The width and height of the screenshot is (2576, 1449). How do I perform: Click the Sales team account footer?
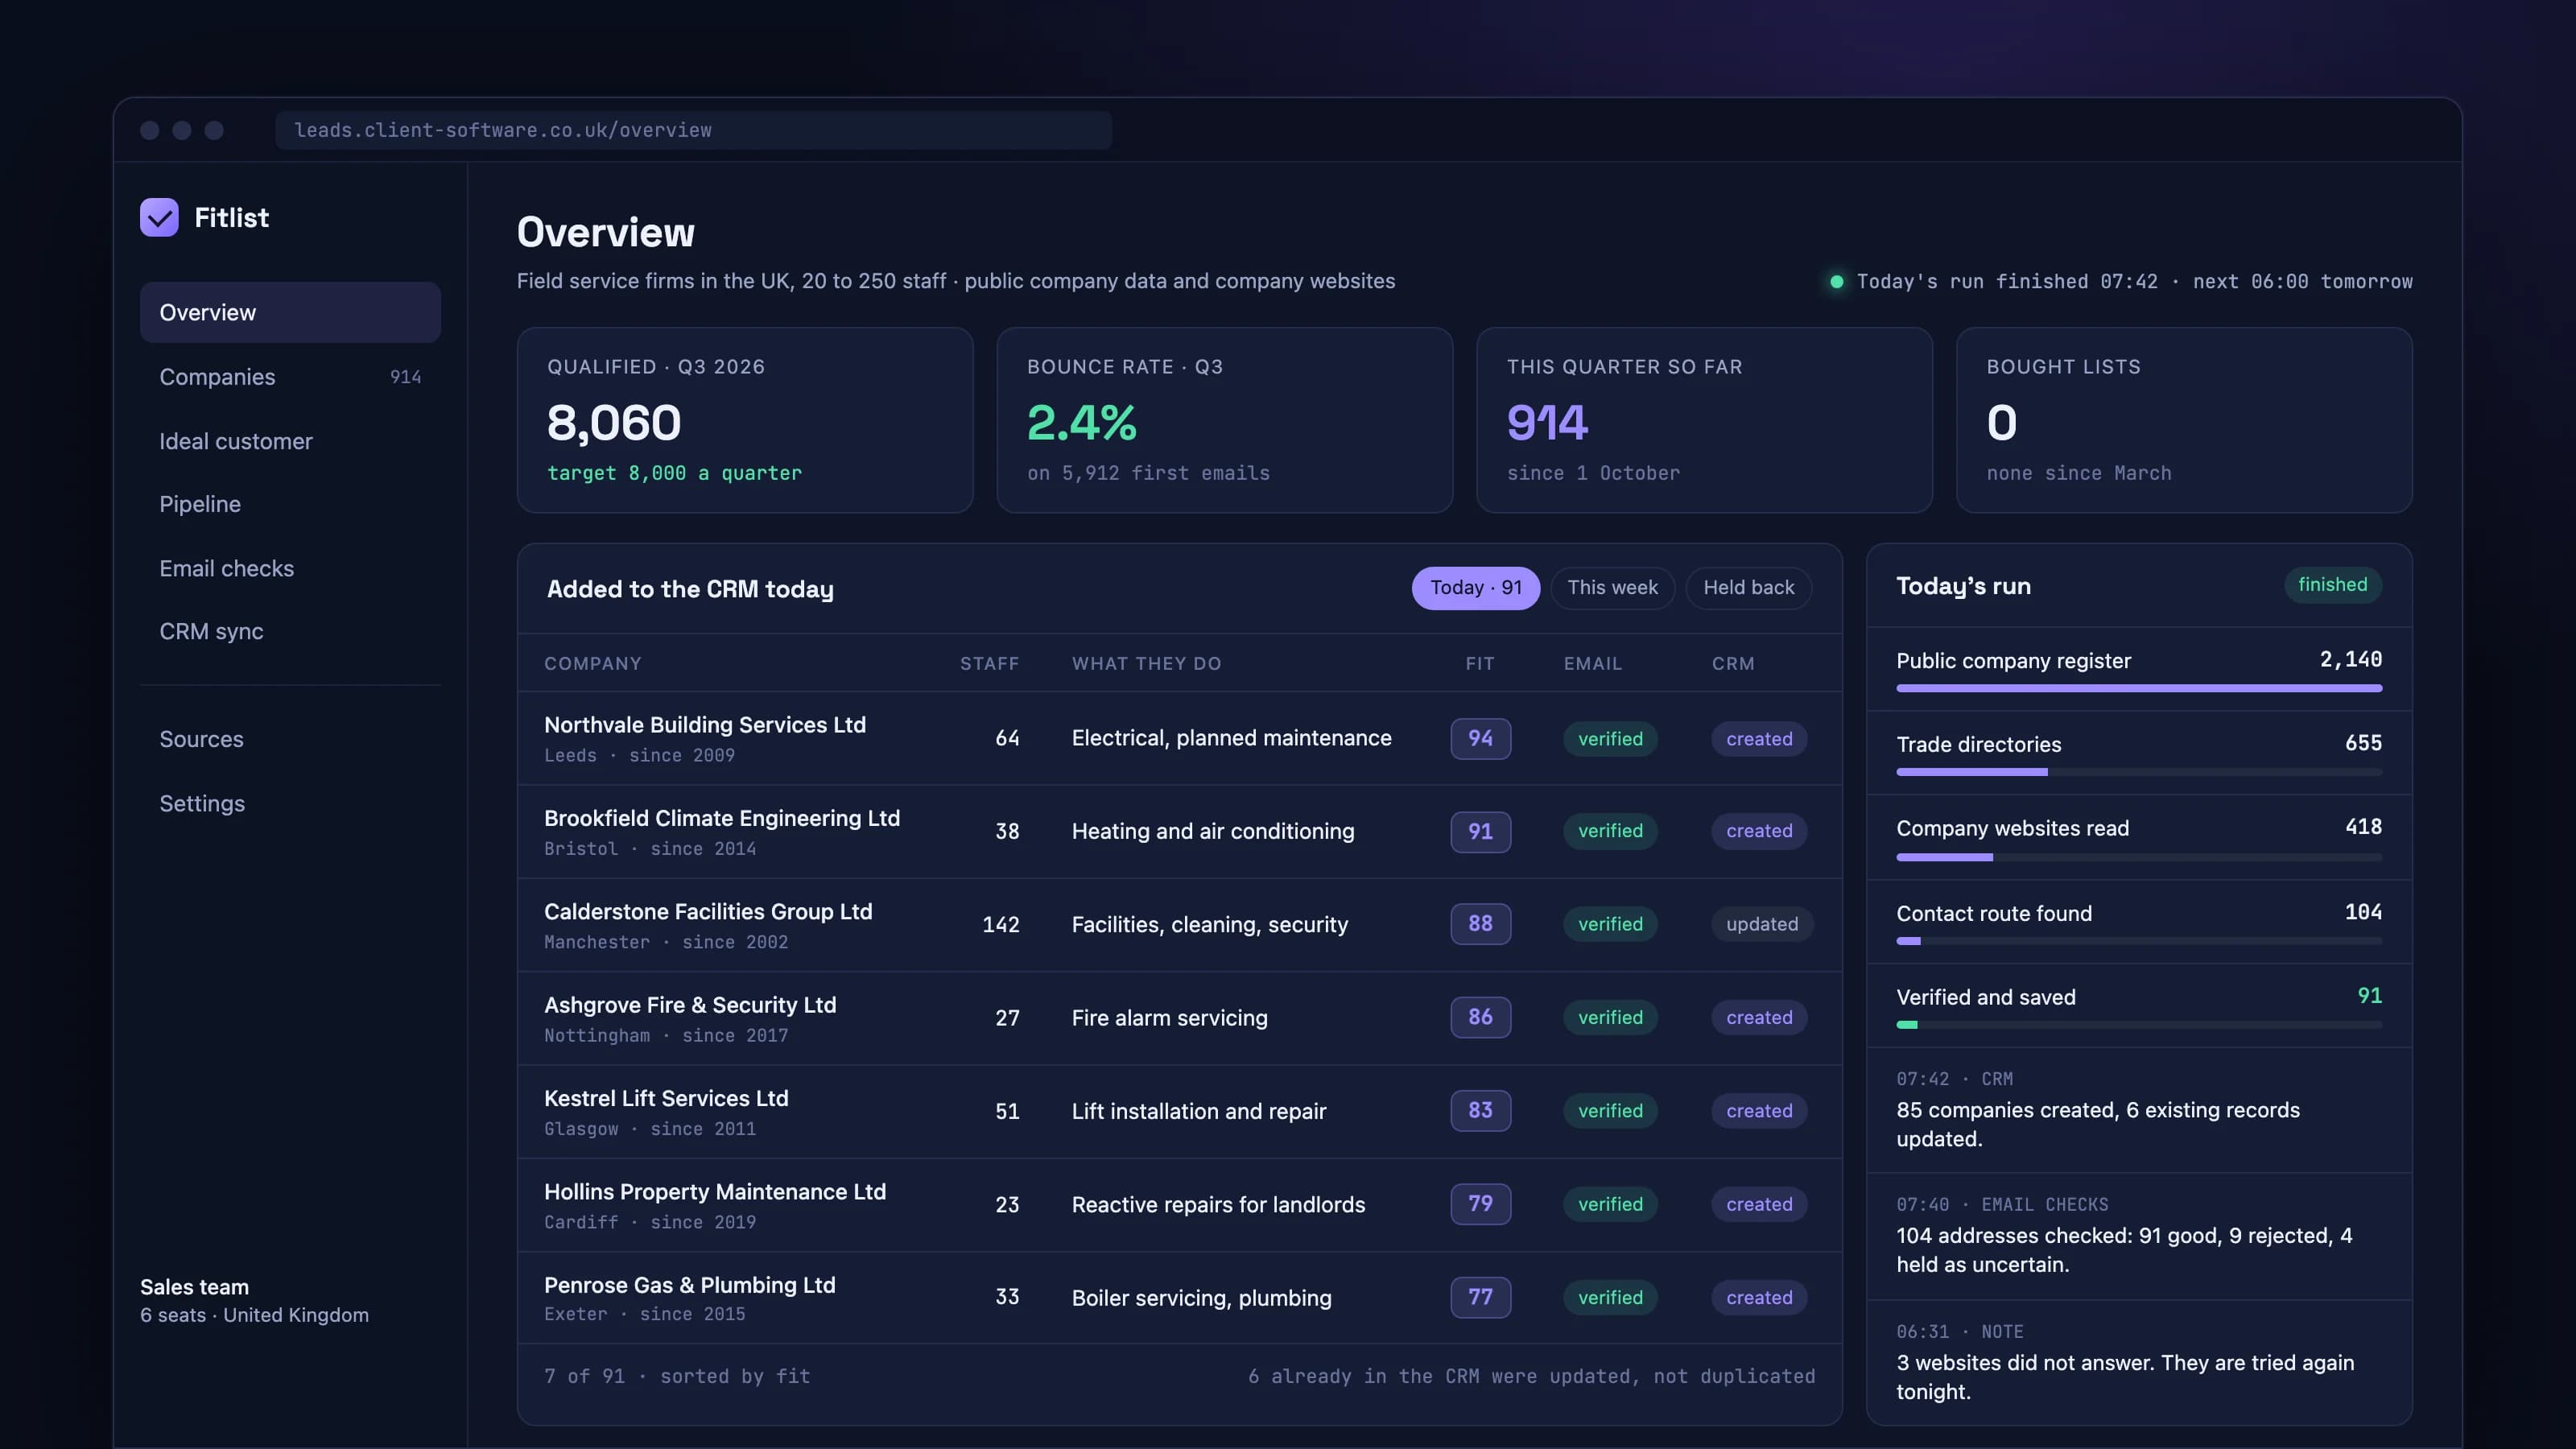coord(255,1301)
